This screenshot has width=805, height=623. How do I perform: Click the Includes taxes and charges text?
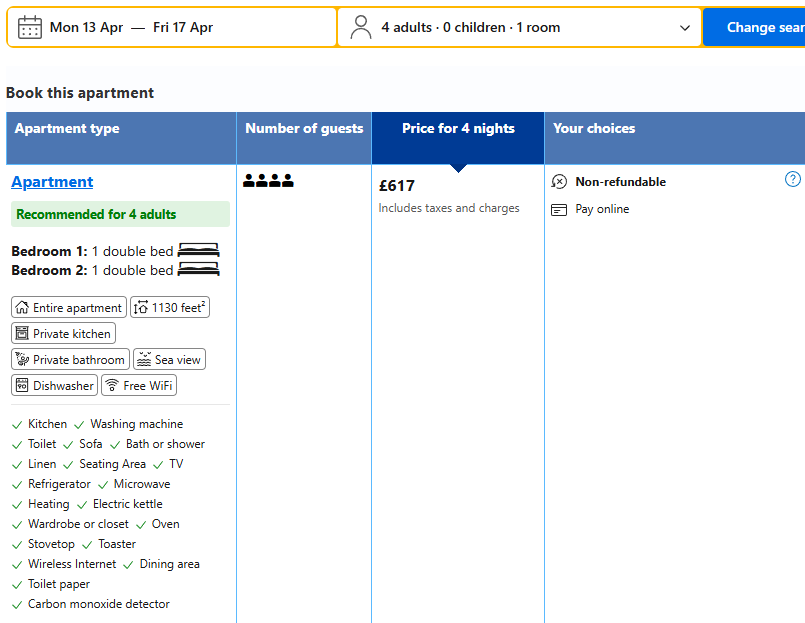pos(449,208)
